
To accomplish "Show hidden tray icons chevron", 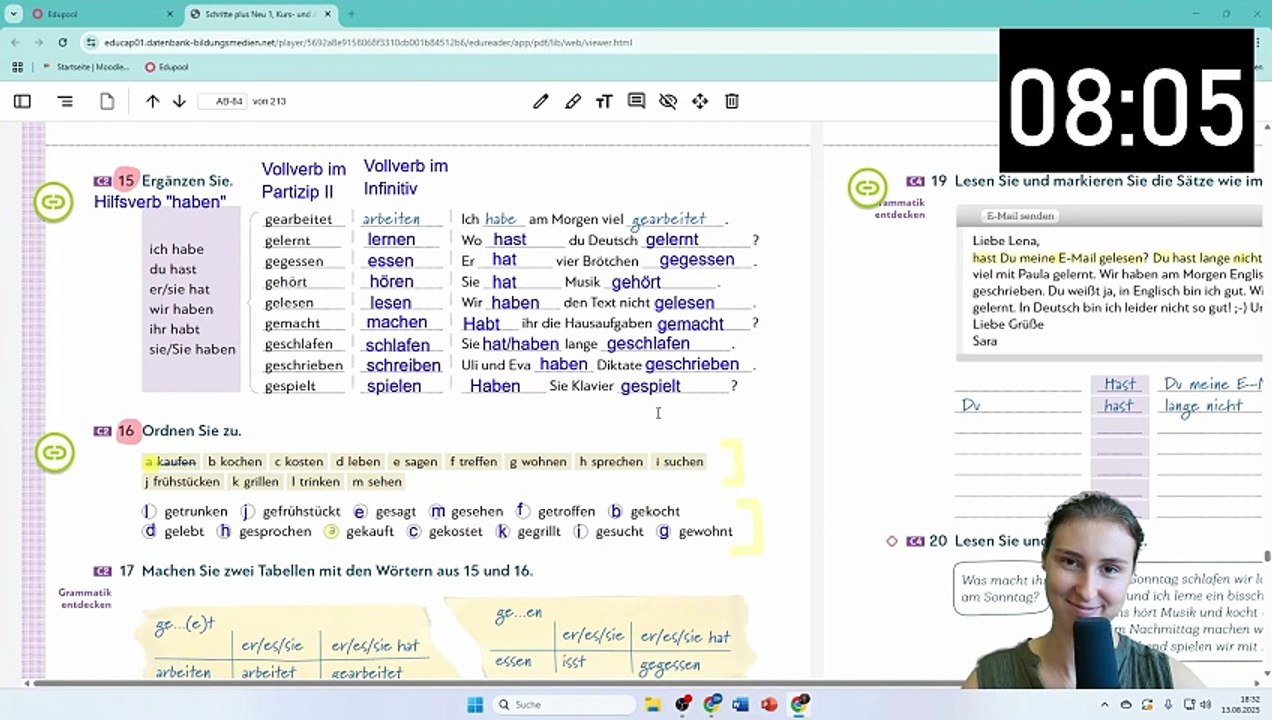I will (x=1104, y=705).
